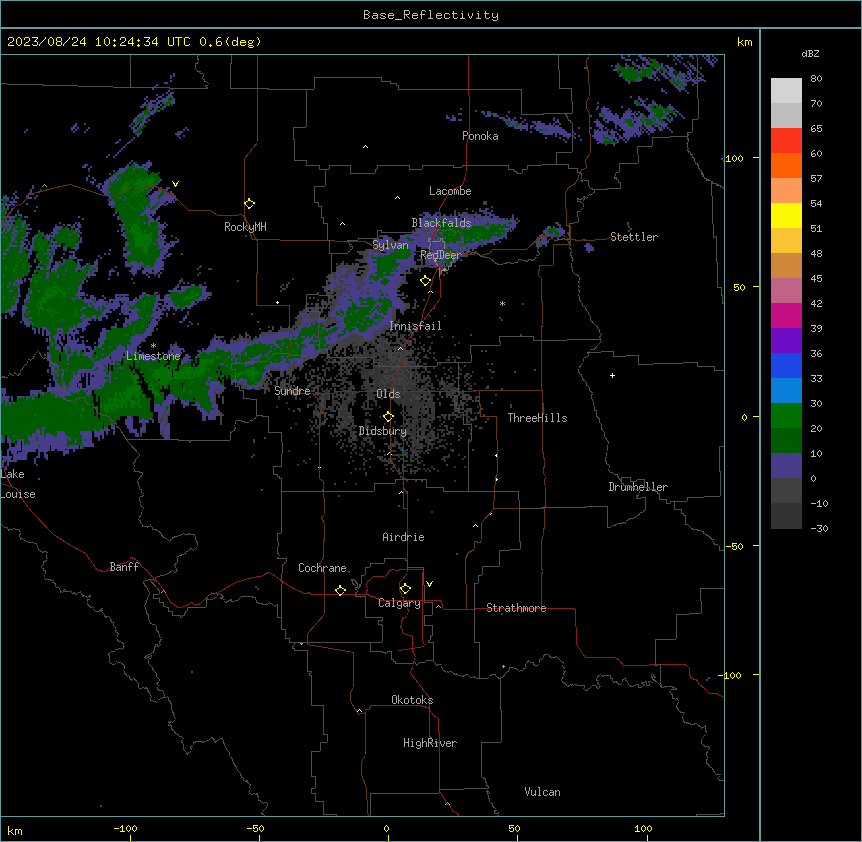Click the yellow V marker east of Calgary

click(x=429, y=584)
